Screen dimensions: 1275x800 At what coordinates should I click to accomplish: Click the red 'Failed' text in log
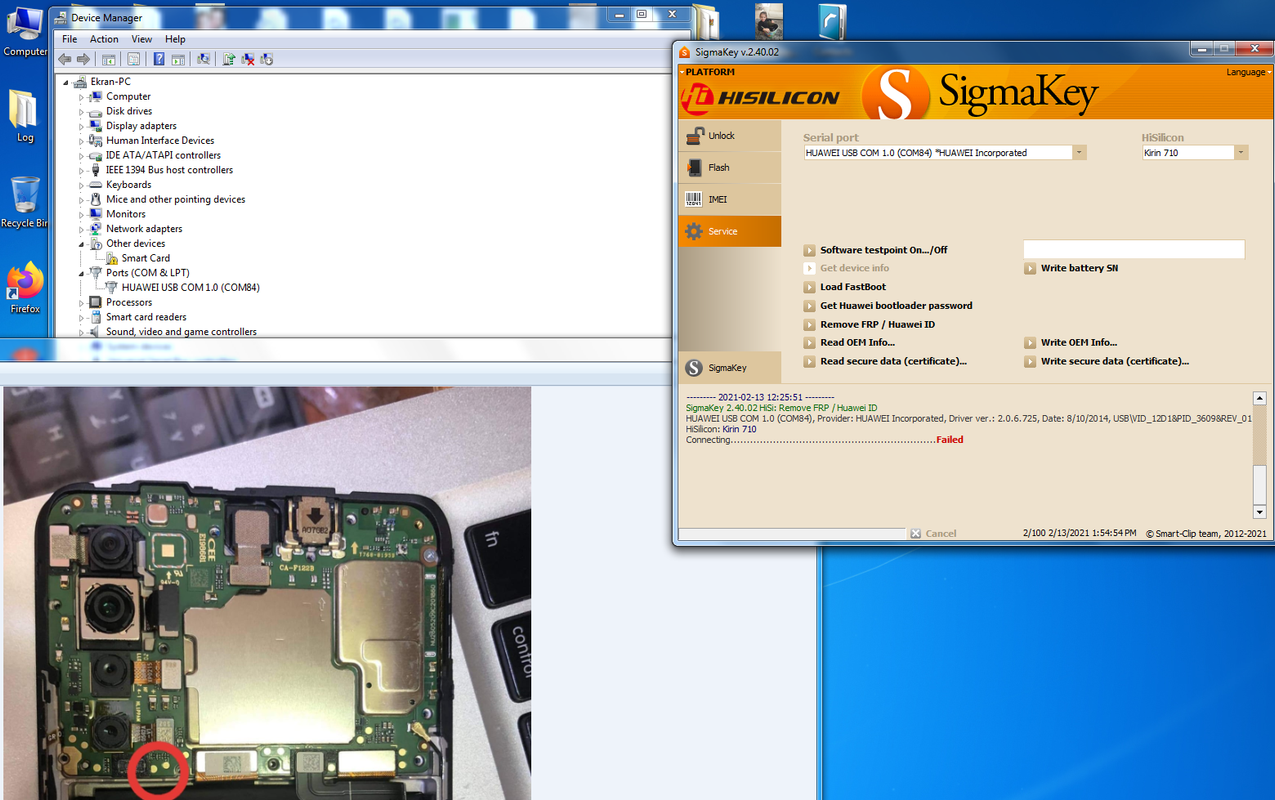tap(950, 440)
